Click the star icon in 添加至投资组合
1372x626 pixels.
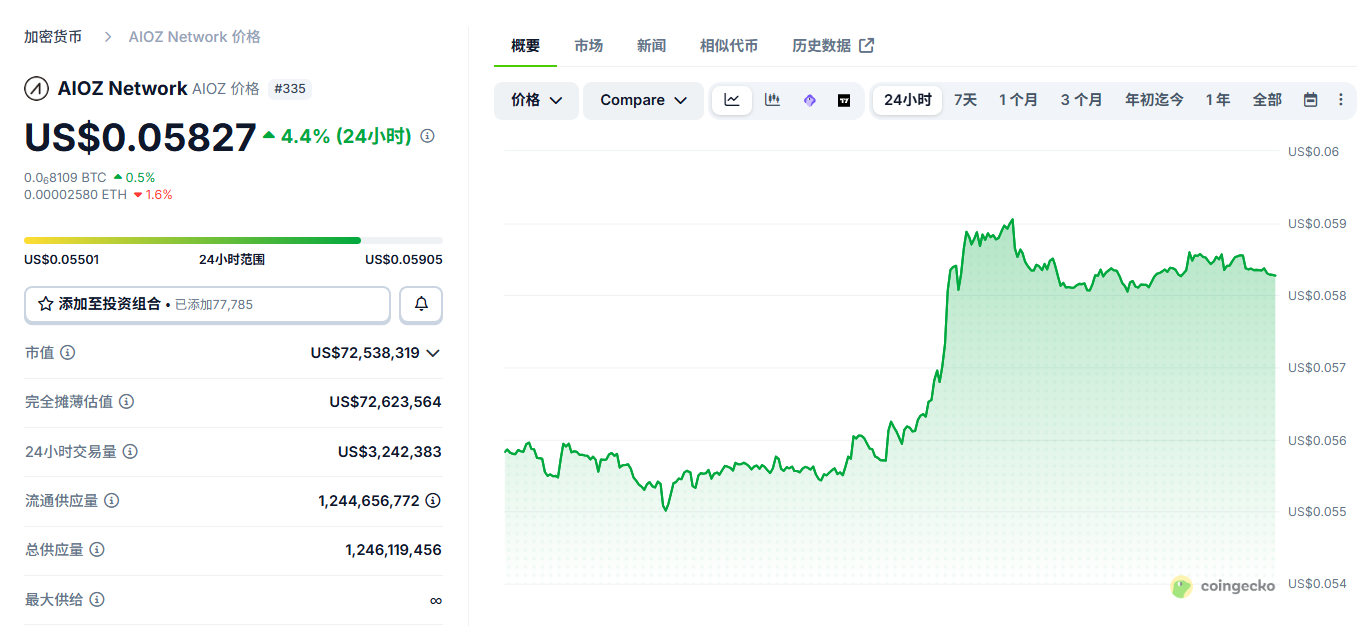[45, 304]
